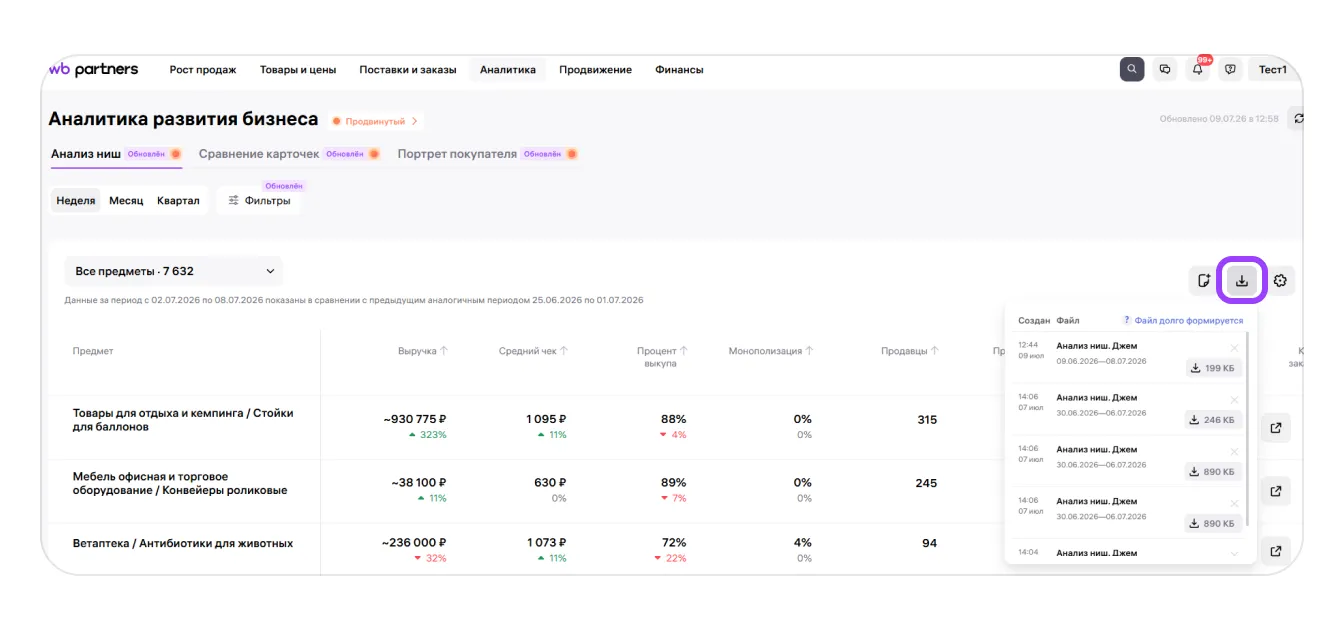Click the 88% buyout percentage

(x=673, y=420)
